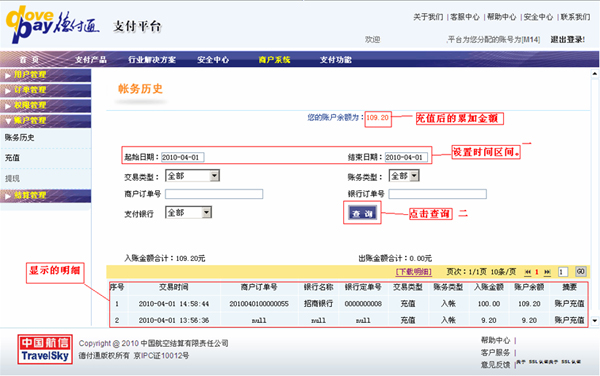Open the 账务类型 dropdown
The width and height of the screenshot is (600, 376).
[404, 176]
